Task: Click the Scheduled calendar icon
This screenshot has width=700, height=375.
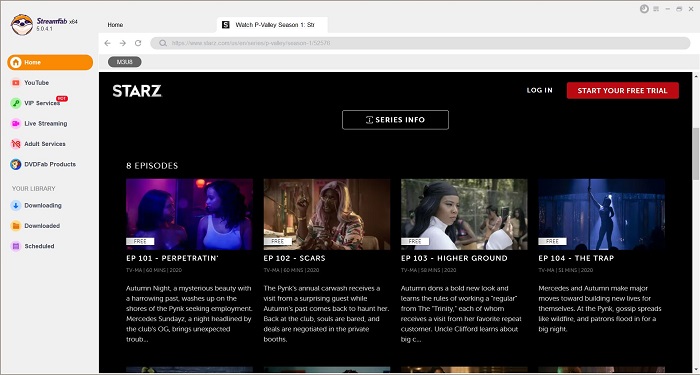Action: click(16, 246)
